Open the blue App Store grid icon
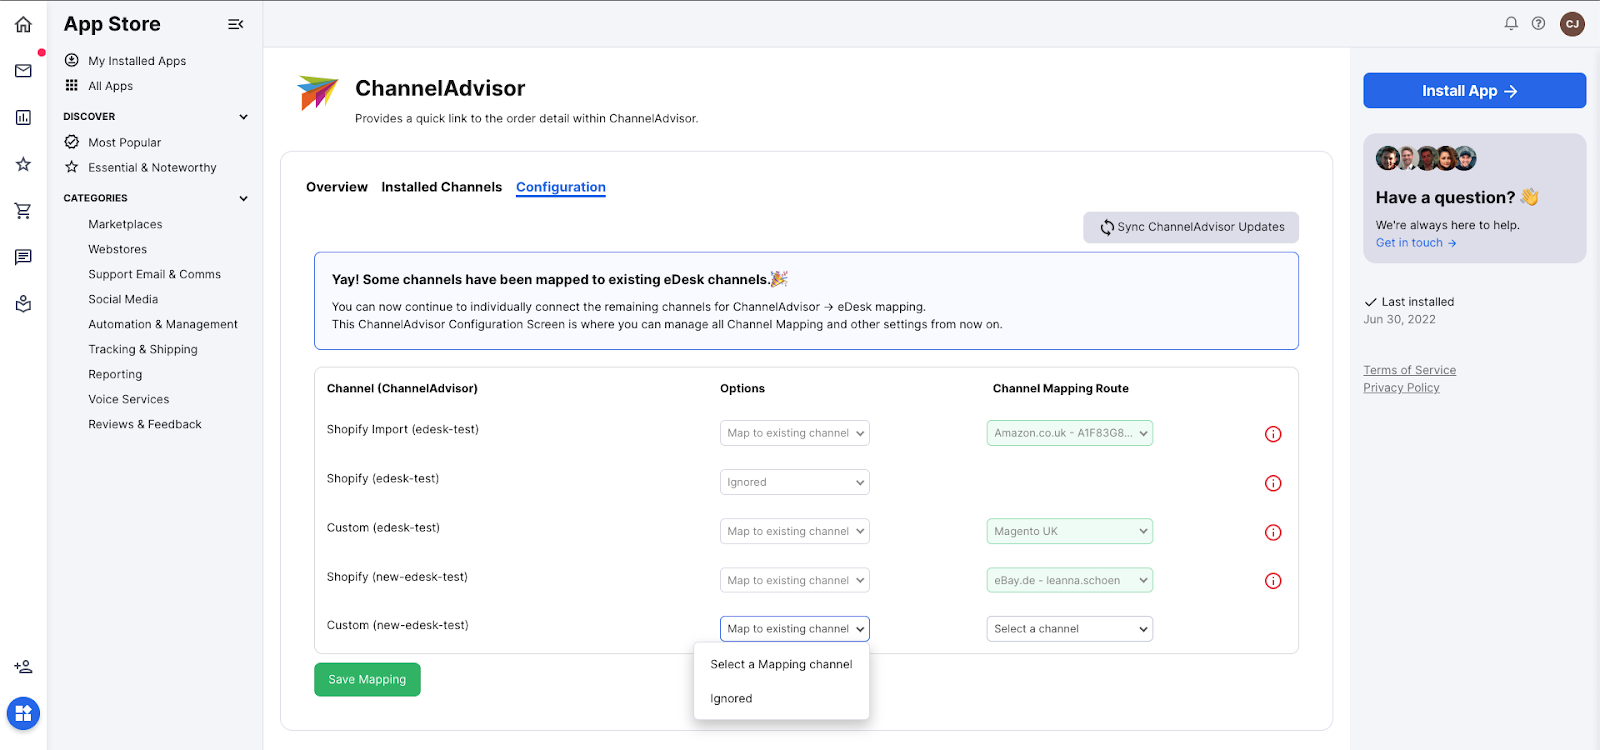The width and height of the screenshot is (1600, 750). point(23,714)
